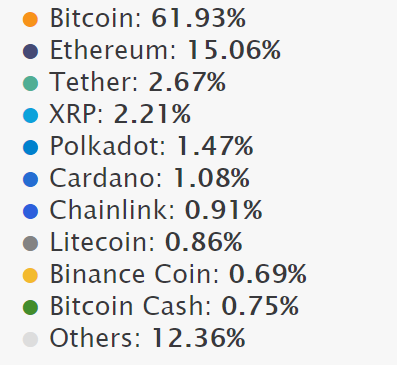Select the Others 12.36% legend text

tap(148, 338)
